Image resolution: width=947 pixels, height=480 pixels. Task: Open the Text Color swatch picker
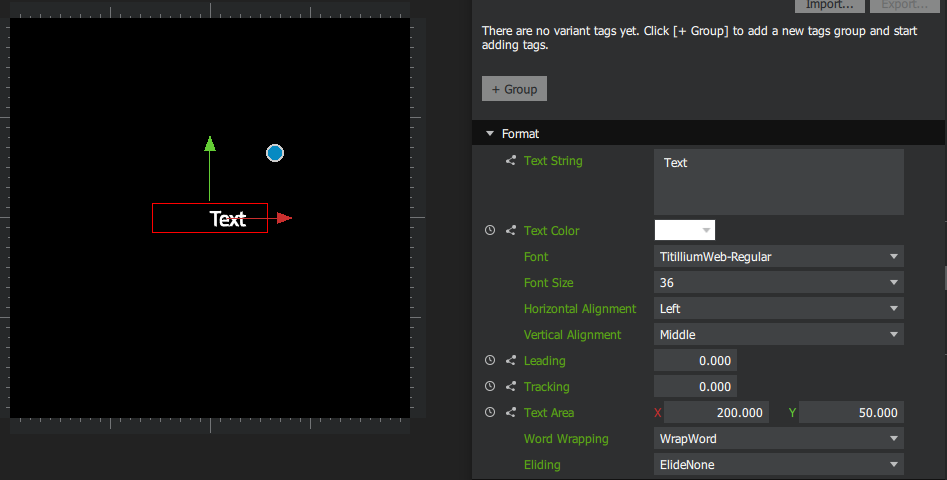(x=684, y=231)
